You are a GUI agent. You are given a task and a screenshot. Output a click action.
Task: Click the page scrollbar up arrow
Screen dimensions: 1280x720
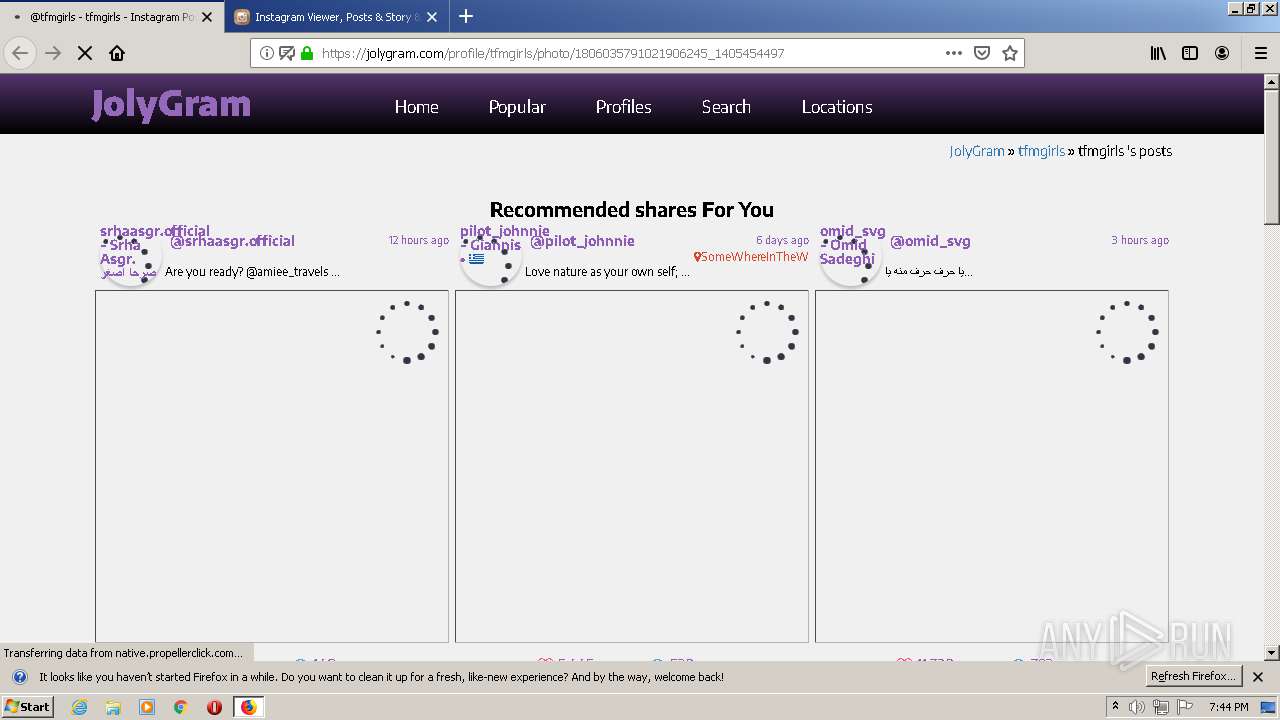(1272, 82)
